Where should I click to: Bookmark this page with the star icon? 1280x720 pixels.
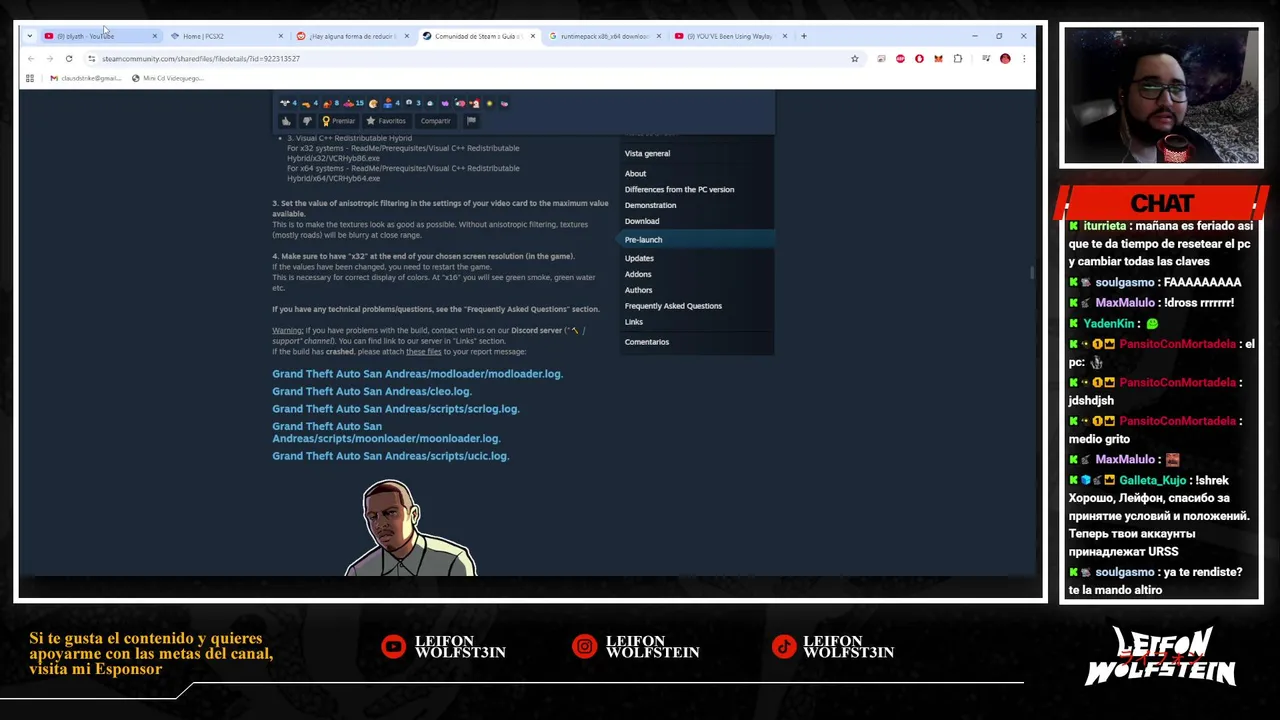tap(855, 59)
